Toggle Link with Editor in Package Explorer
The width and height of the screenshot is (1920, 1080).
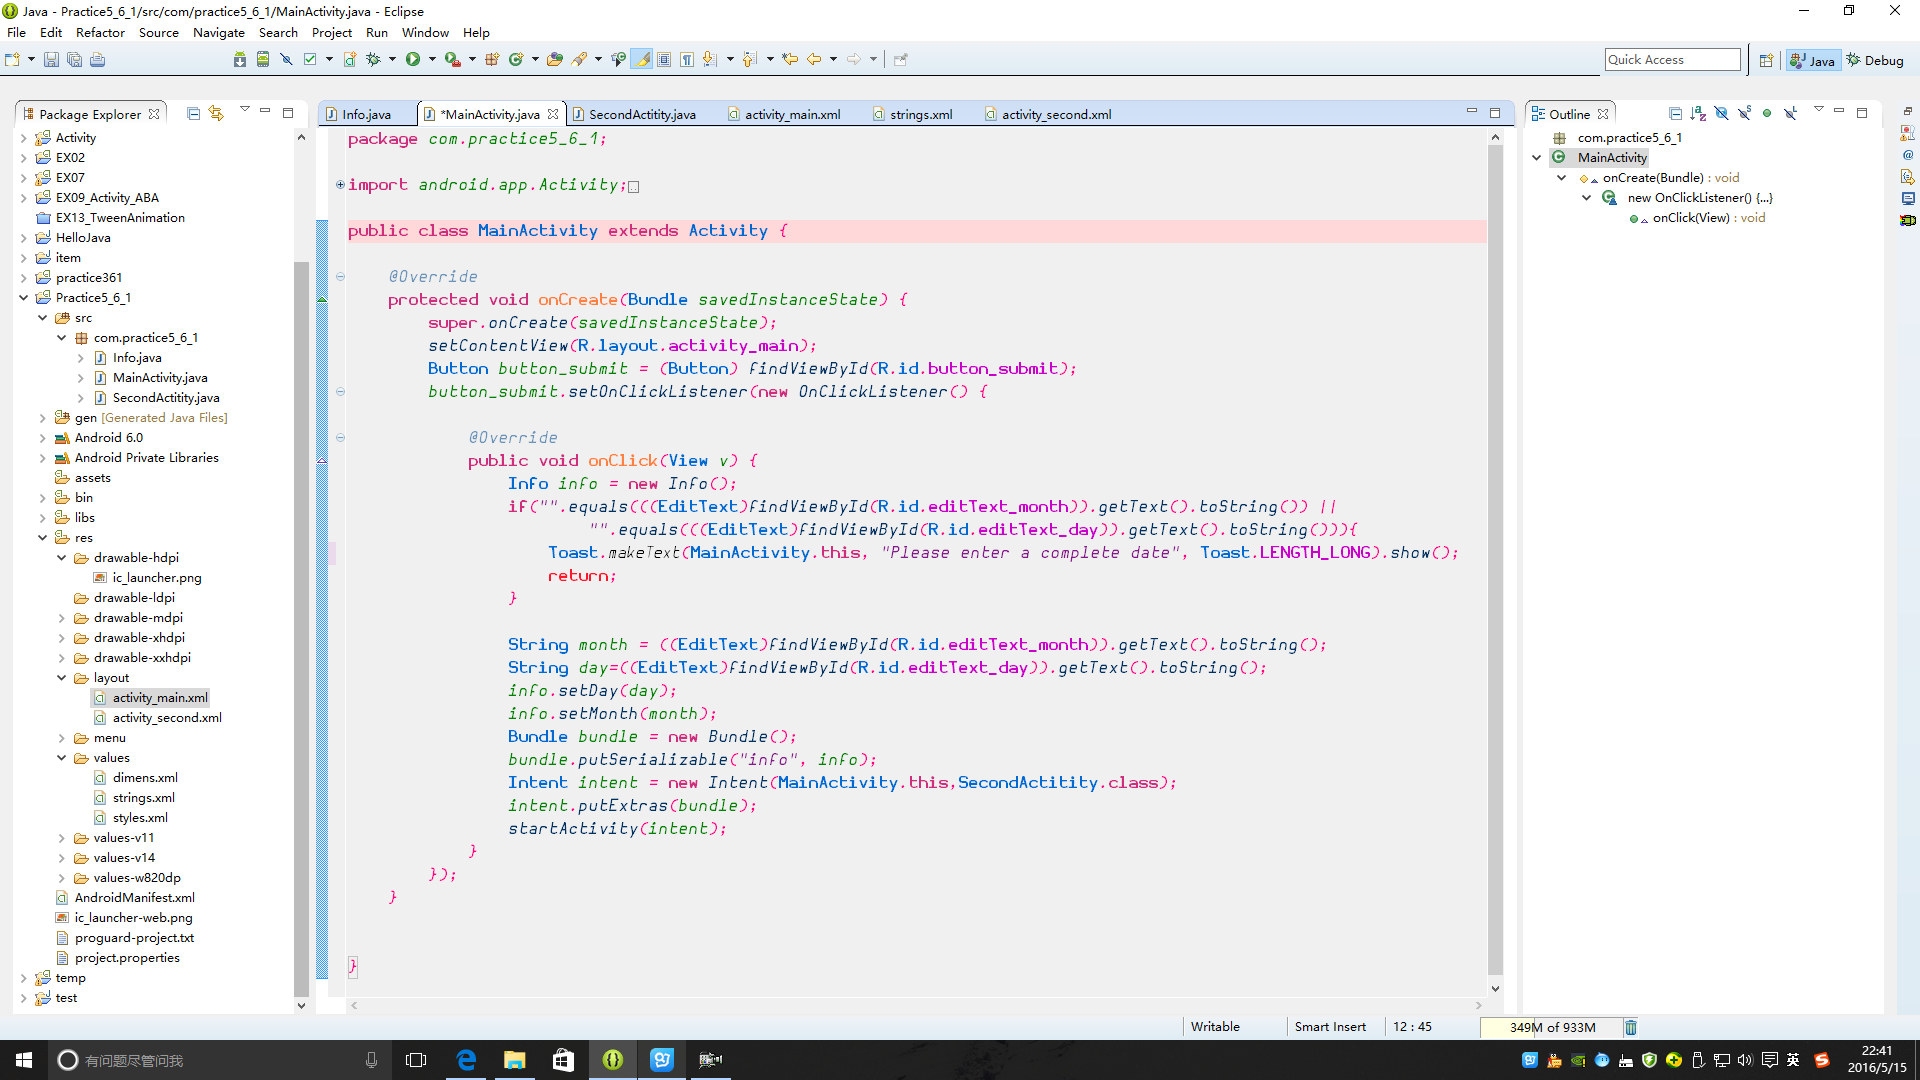(216, 114)
